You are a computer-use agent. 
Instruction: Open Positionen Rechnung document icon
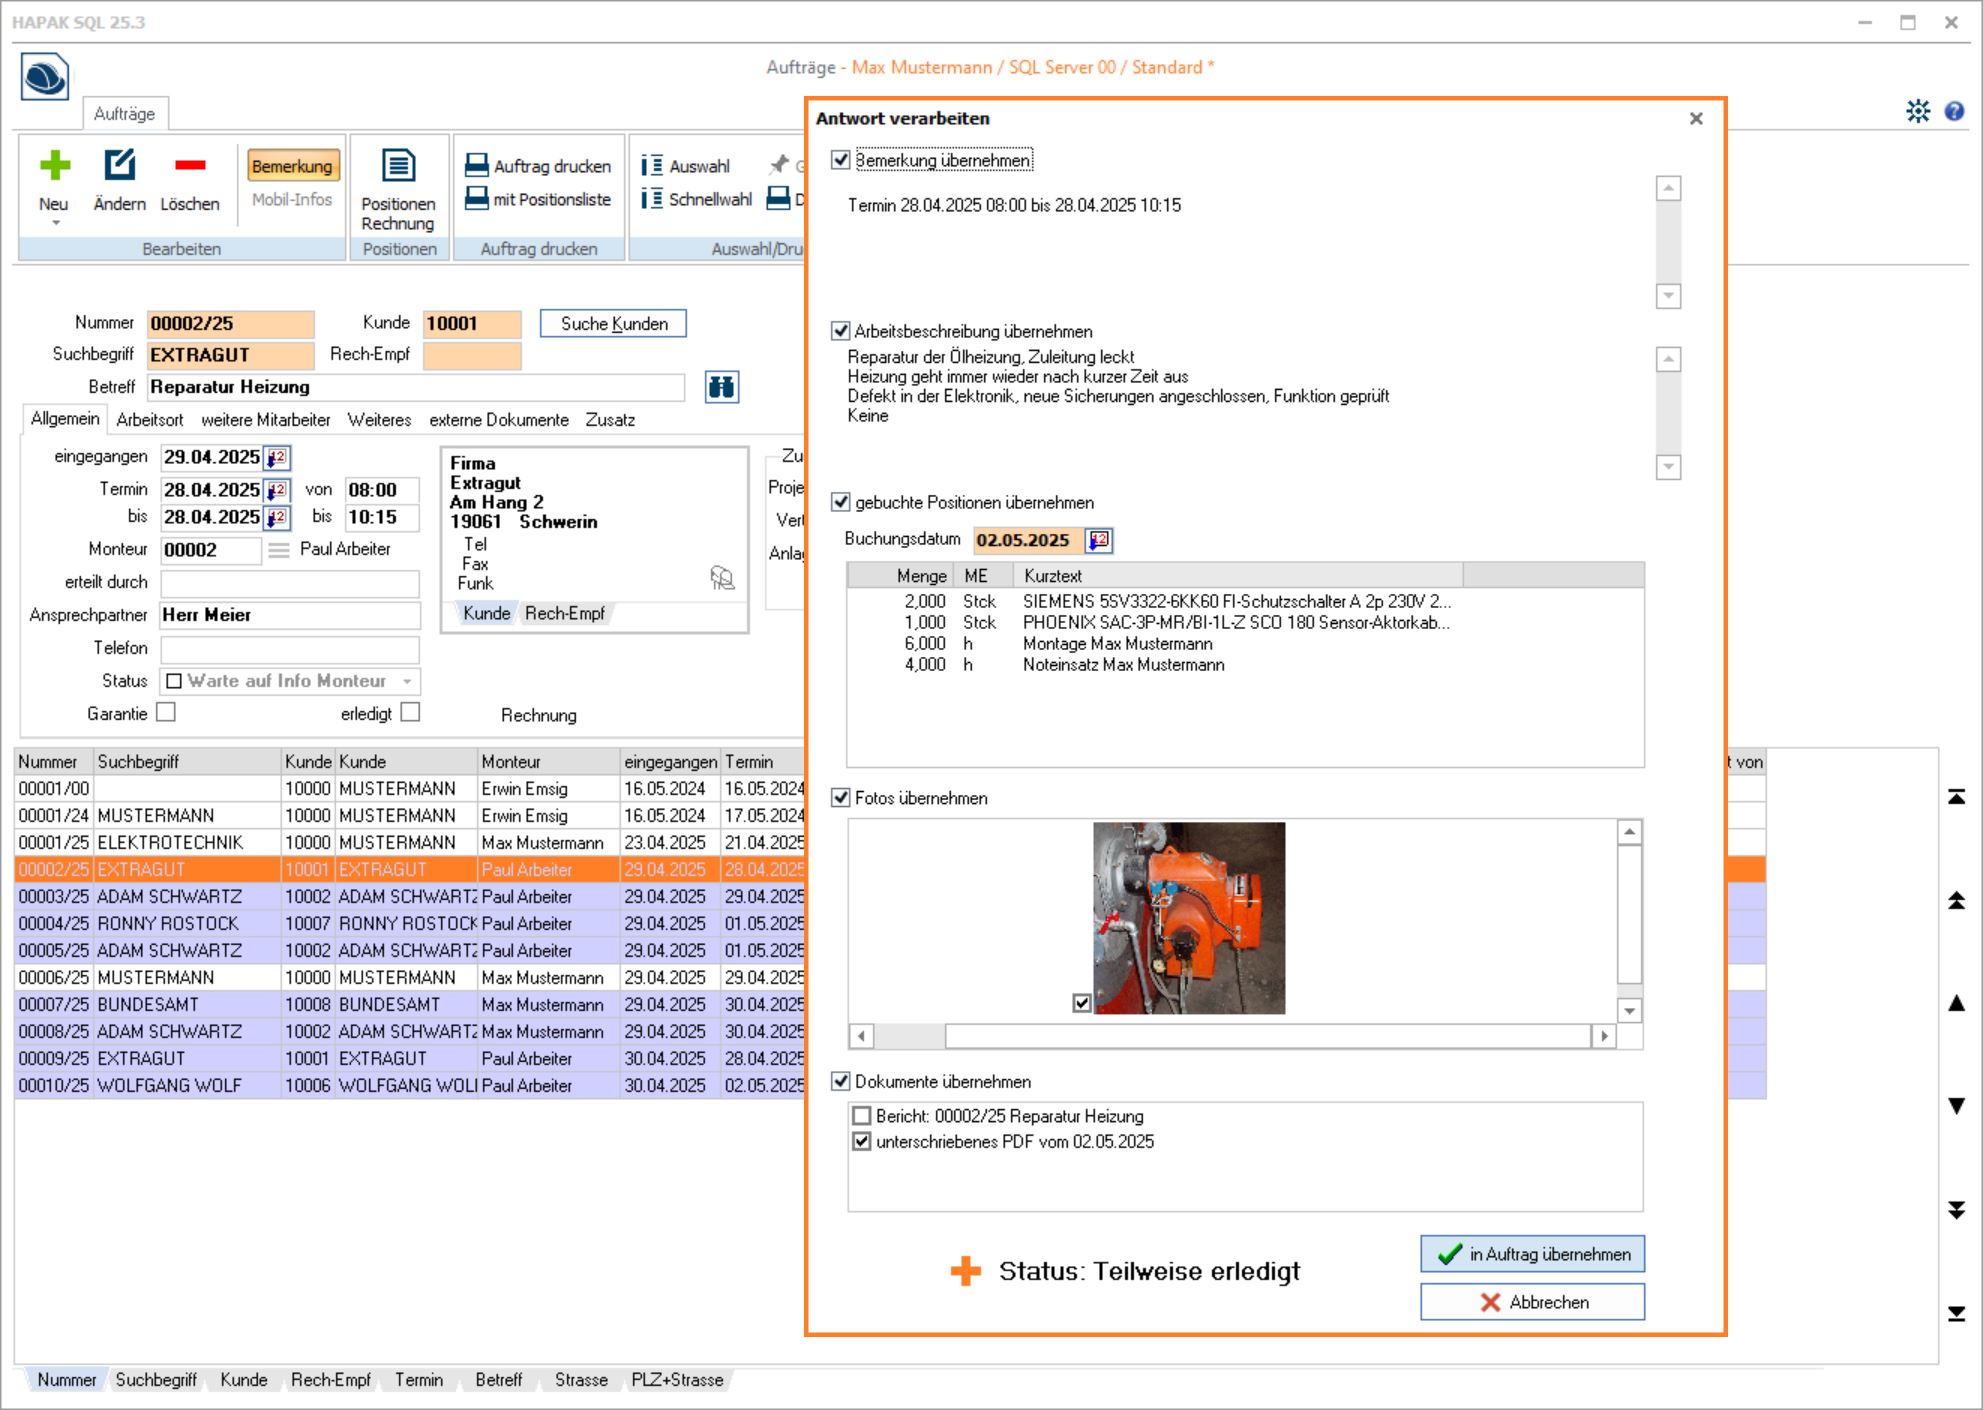(x=398, y=166)
